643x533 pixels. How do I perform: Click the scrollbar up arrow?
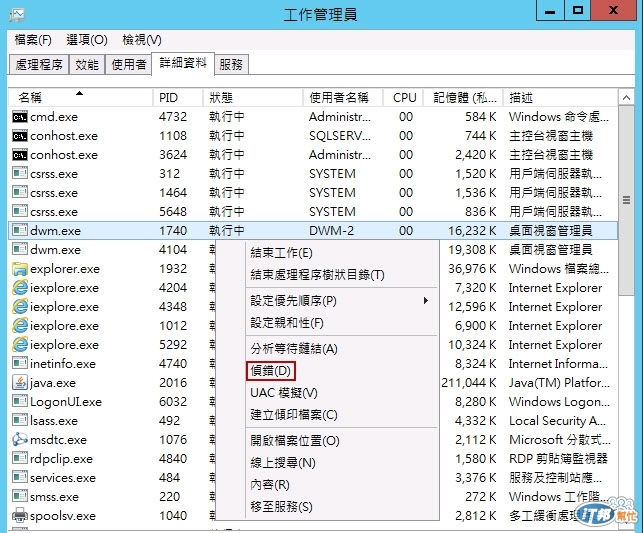pos(626,98)
